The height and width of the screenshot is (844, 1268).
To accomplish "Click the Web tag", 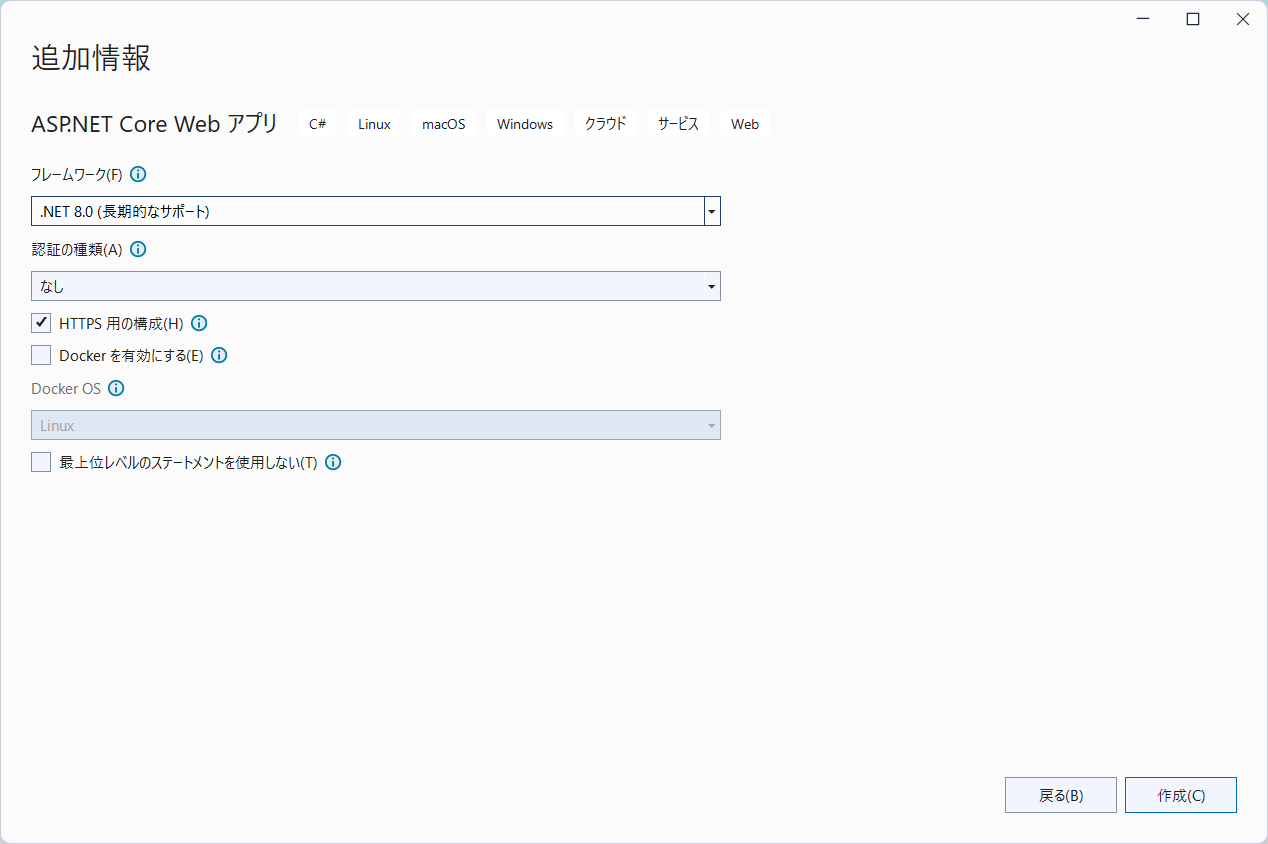I will 745,124.
